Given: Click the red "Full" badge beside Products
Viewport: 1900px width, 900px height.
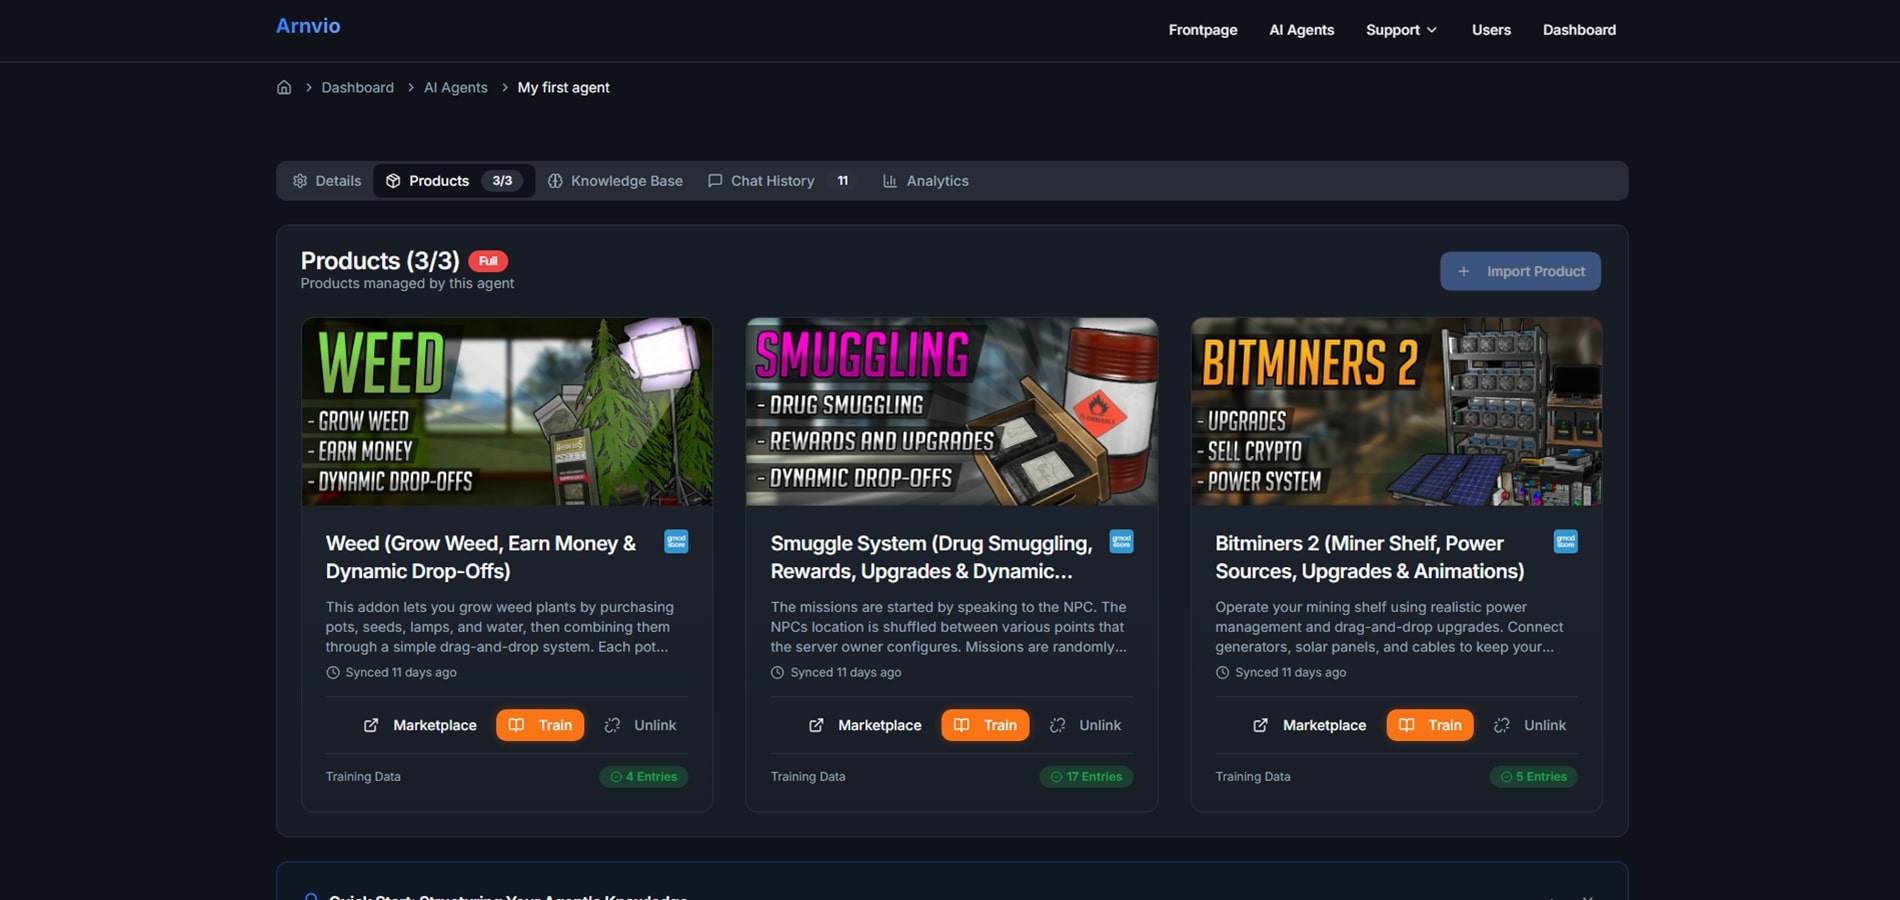Looking at the screenshot, I should click(x=488, y=261).
